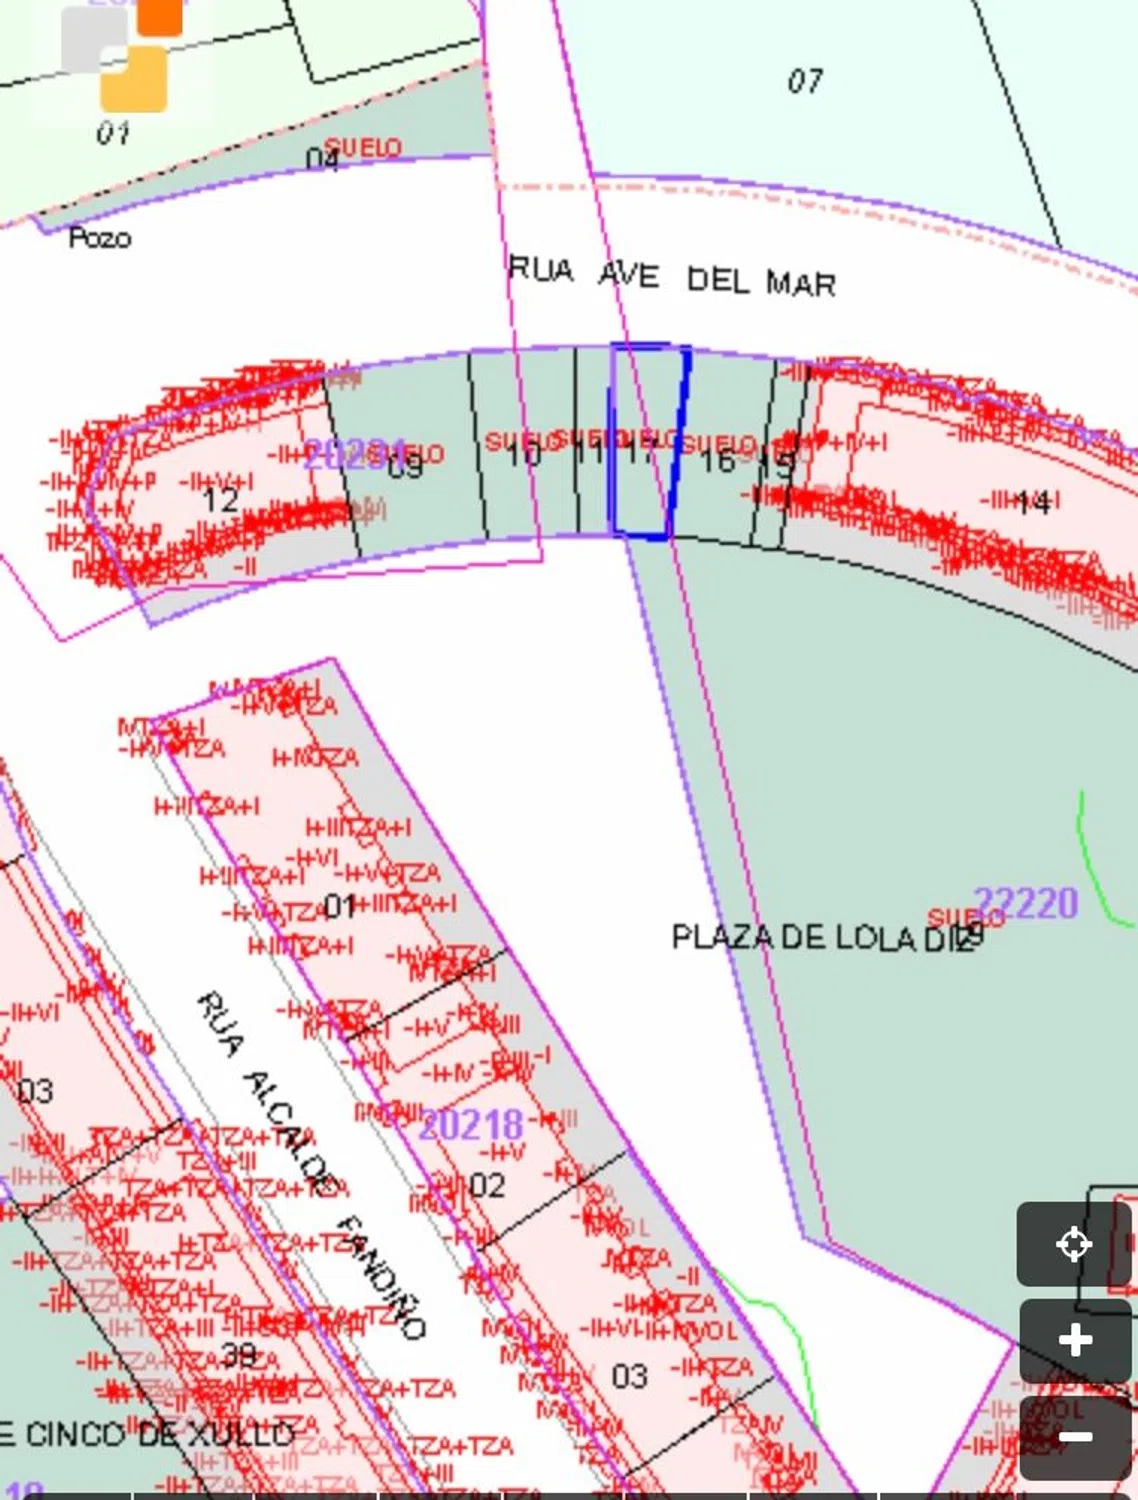Select parcel 09 on the curved block
The width and height of the screenshot is (1138, 1500).
coord(405,465)
